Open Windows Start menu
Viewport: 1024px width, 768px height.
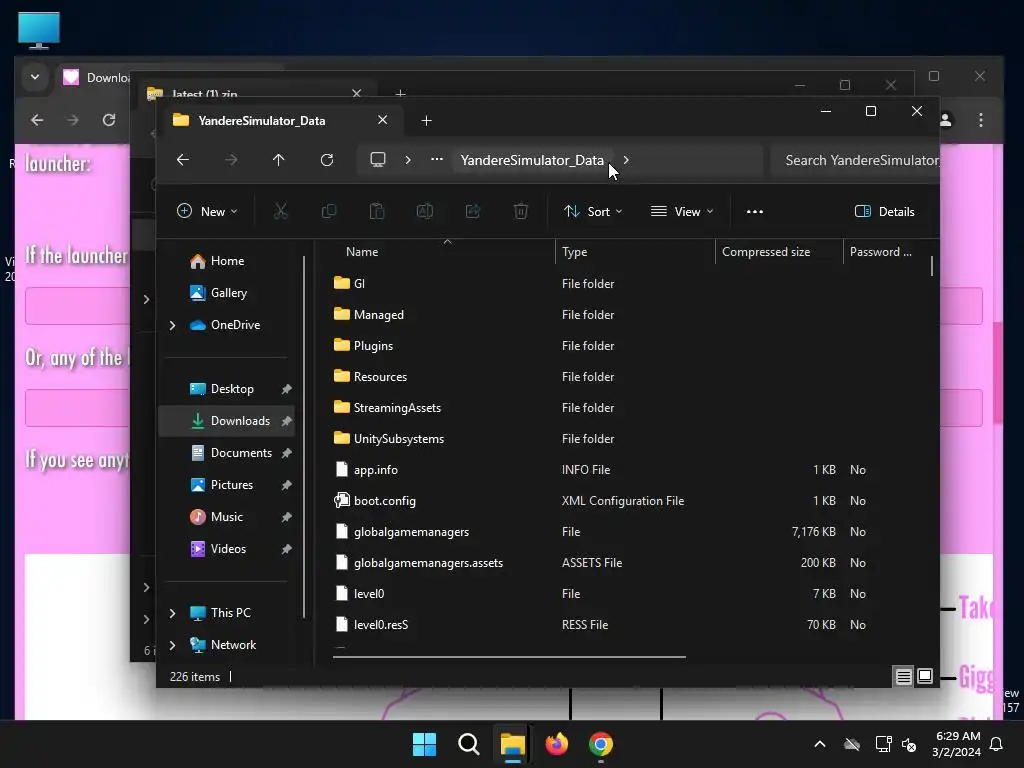click(424, 744)
